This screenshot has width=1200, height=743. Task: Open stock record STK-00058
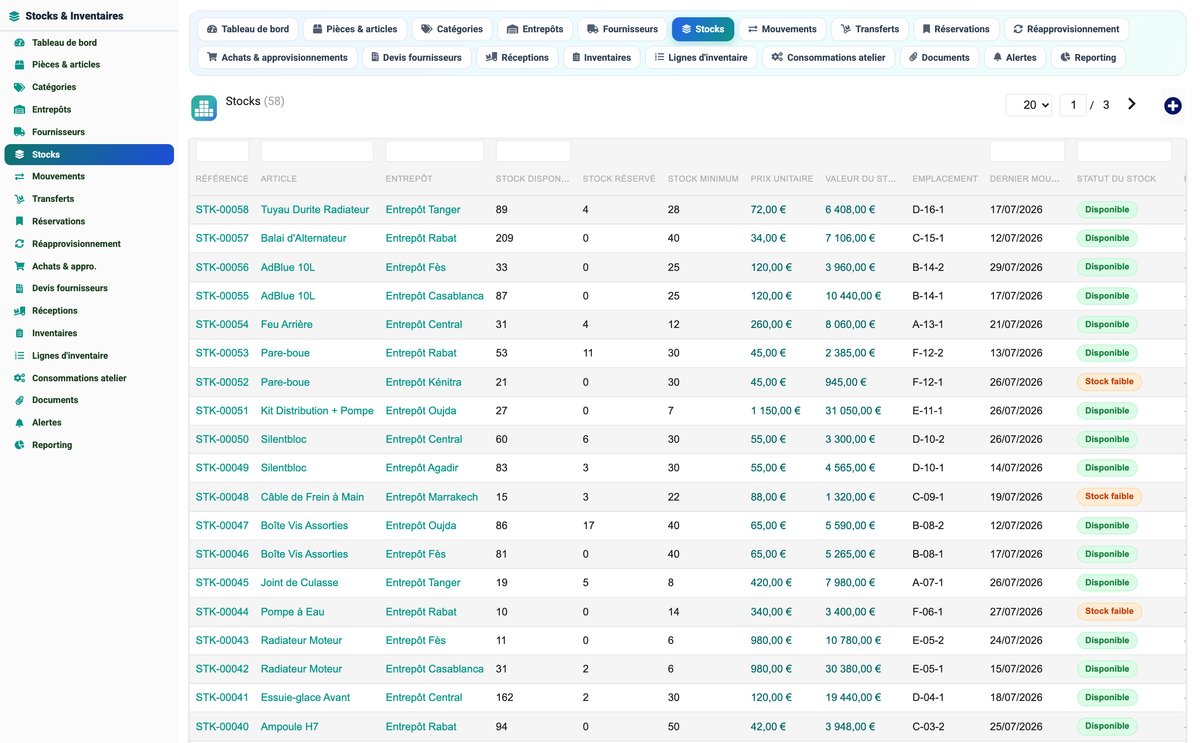[x=222, y=210]
